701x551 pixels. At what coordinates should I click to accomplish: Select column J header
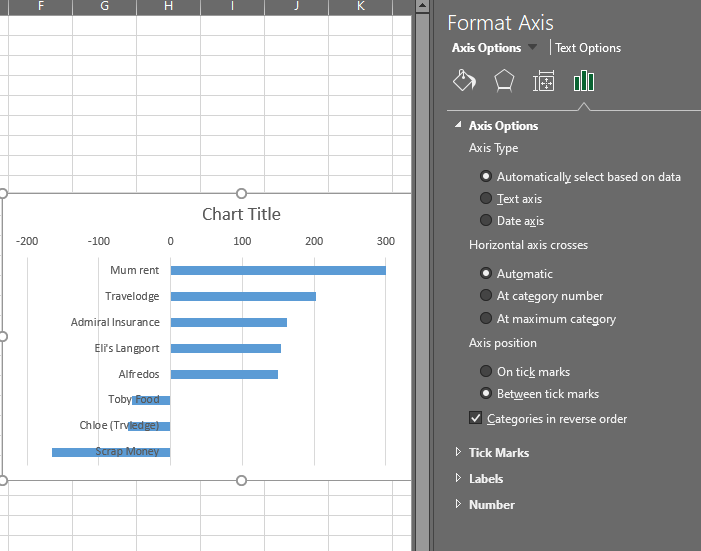(296, 6)
